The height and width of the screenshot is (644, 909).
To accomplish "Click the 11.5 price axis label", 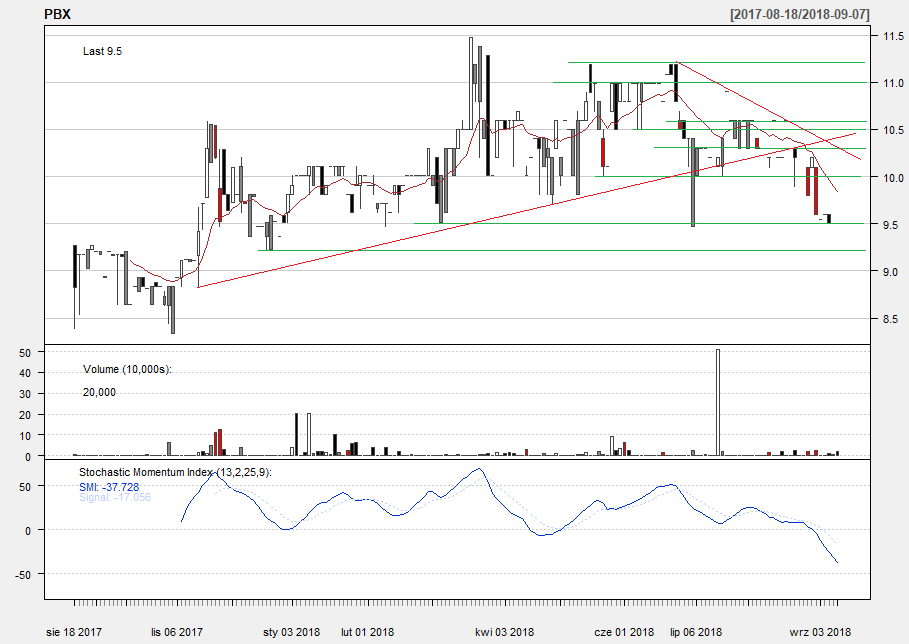I will tap(893, 37).
